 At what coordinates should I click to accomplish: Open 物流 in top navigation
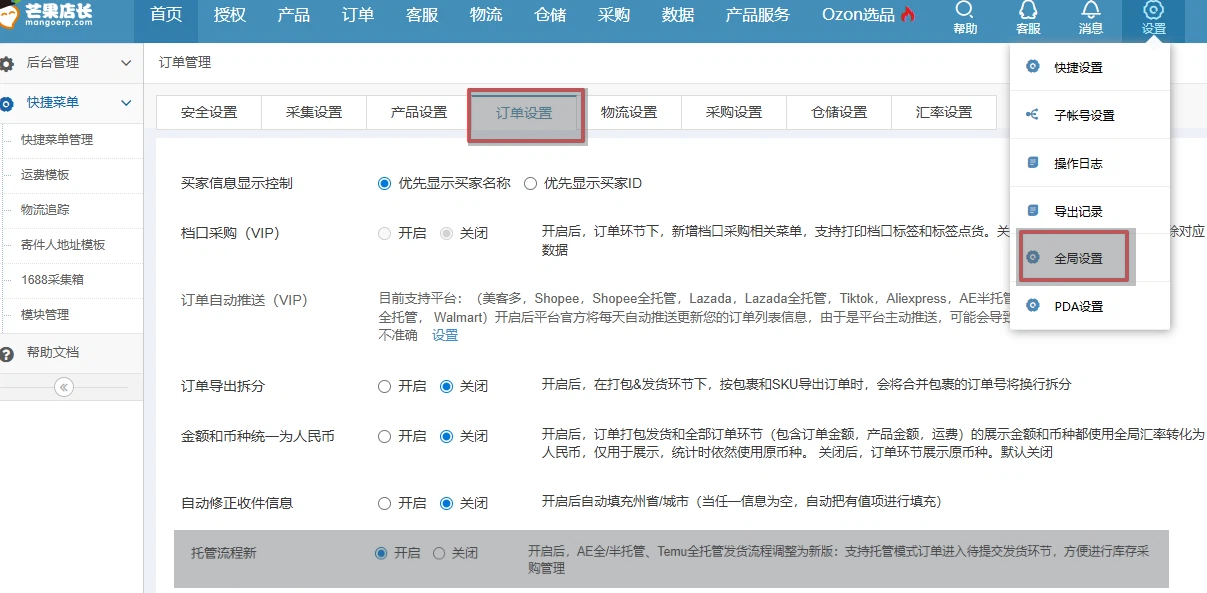coord(486,15)
